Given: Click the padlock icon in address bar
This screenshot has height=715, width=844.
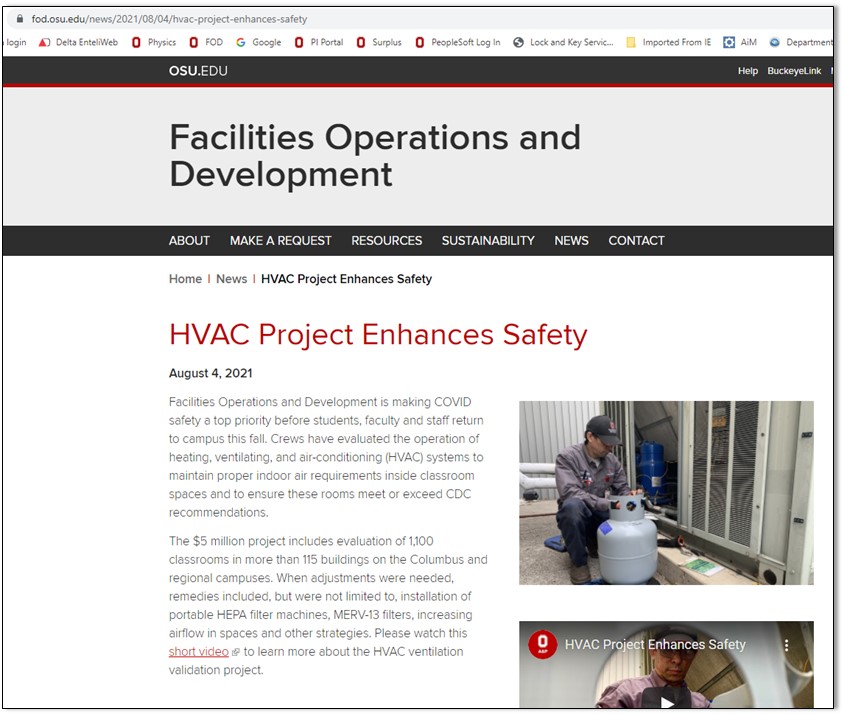Looking at the screenshot, I should coord(20,19).
